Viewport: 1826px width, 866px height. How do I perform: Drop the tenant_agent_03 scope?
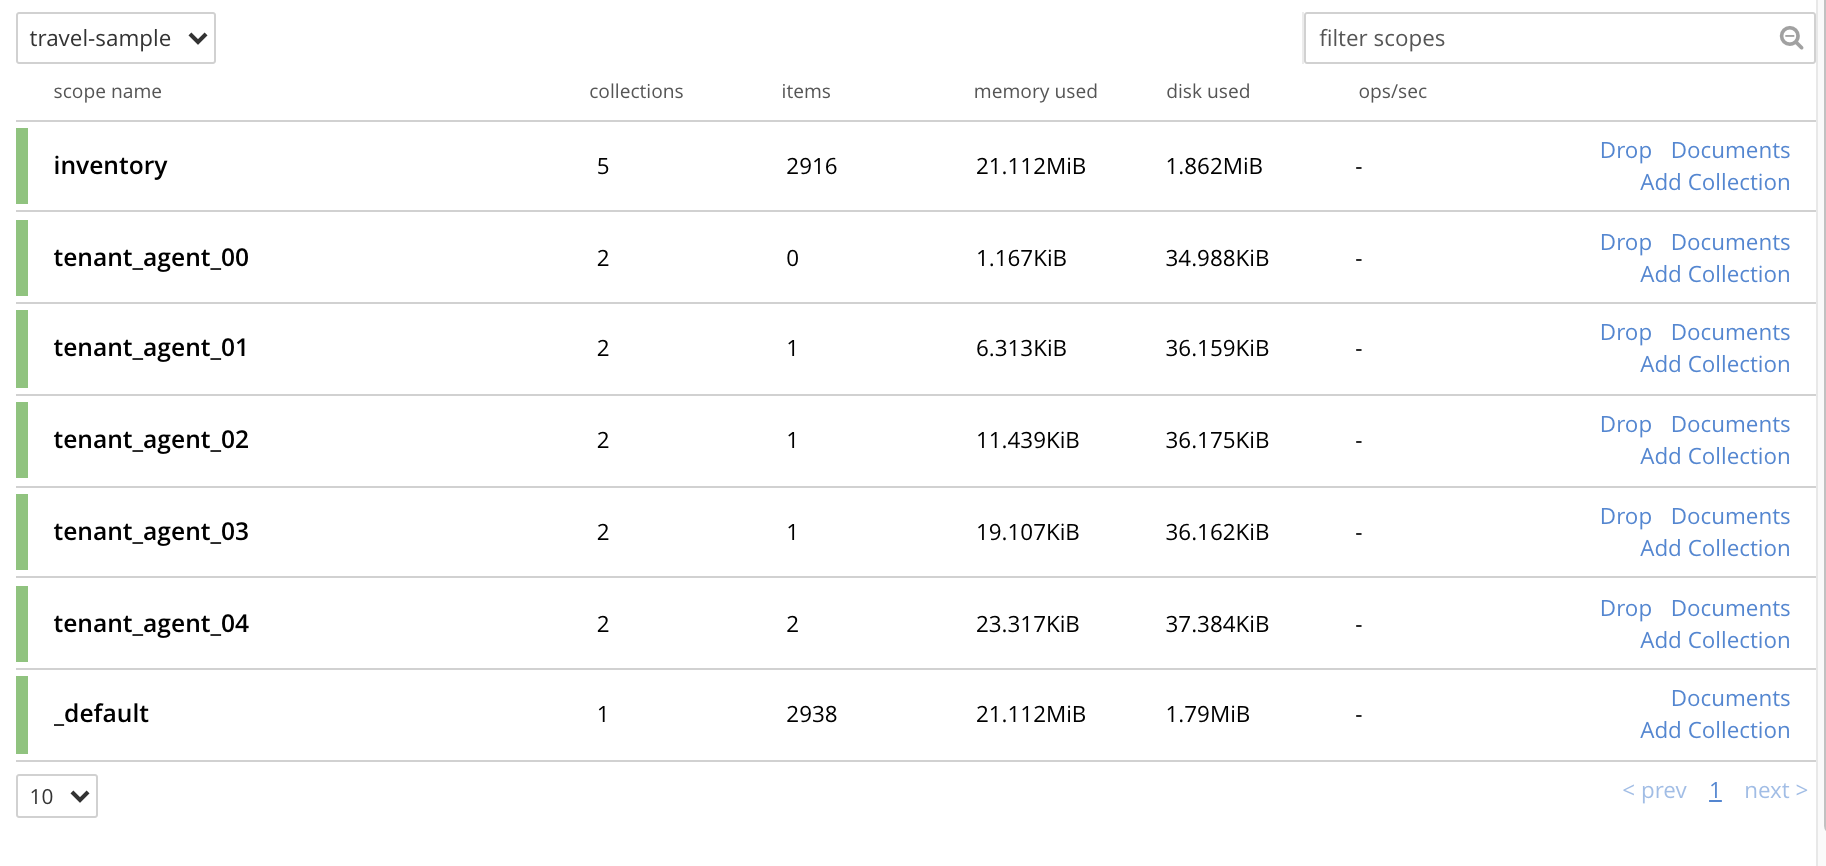(x=1625, y=516)
